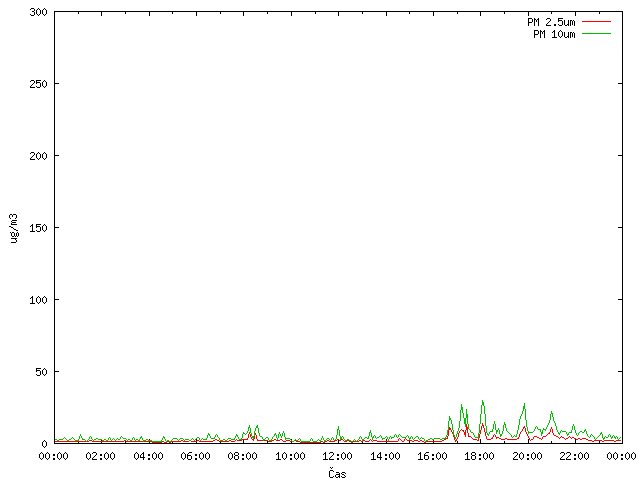Click the 150 y-axis tick label

[38, 228]
